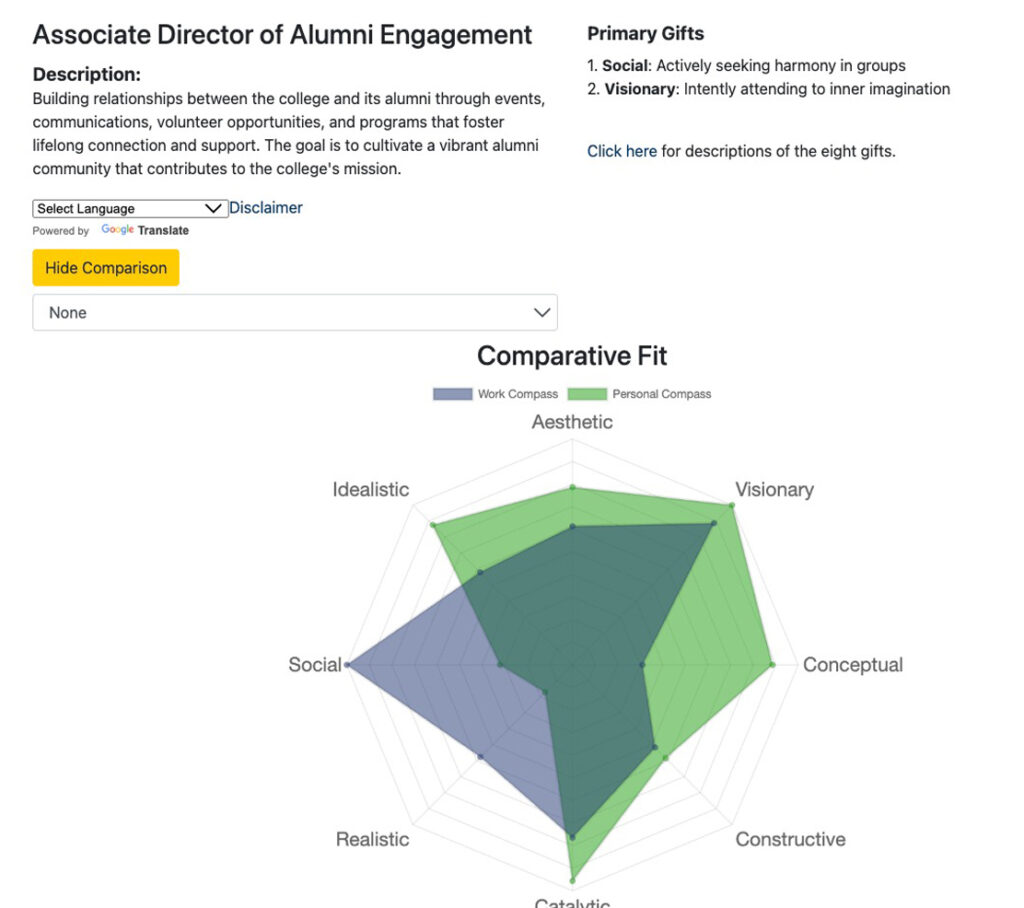Click the Comparative Fit chart title

click(x=572, y=356)
